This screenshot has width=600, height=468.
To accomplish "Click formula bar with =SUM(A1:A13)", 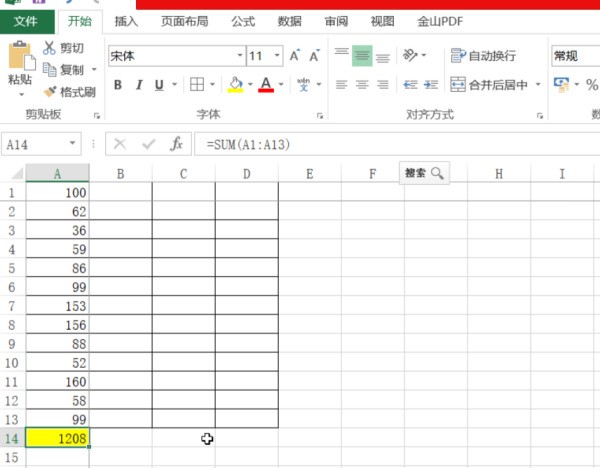I will [x=397, y=144].
